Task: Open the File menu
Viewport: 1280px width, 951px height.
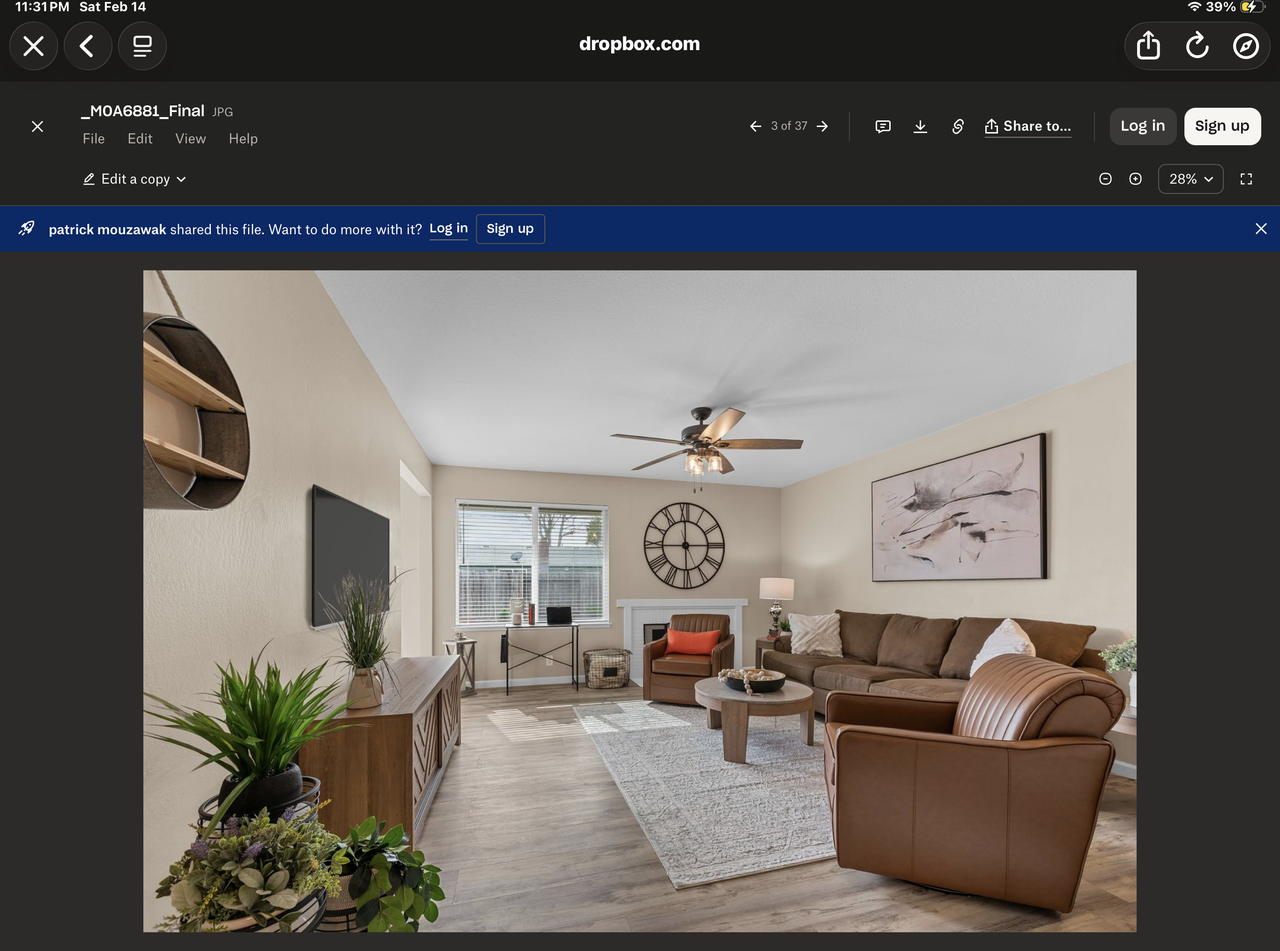Action: (x=93, y=139)
